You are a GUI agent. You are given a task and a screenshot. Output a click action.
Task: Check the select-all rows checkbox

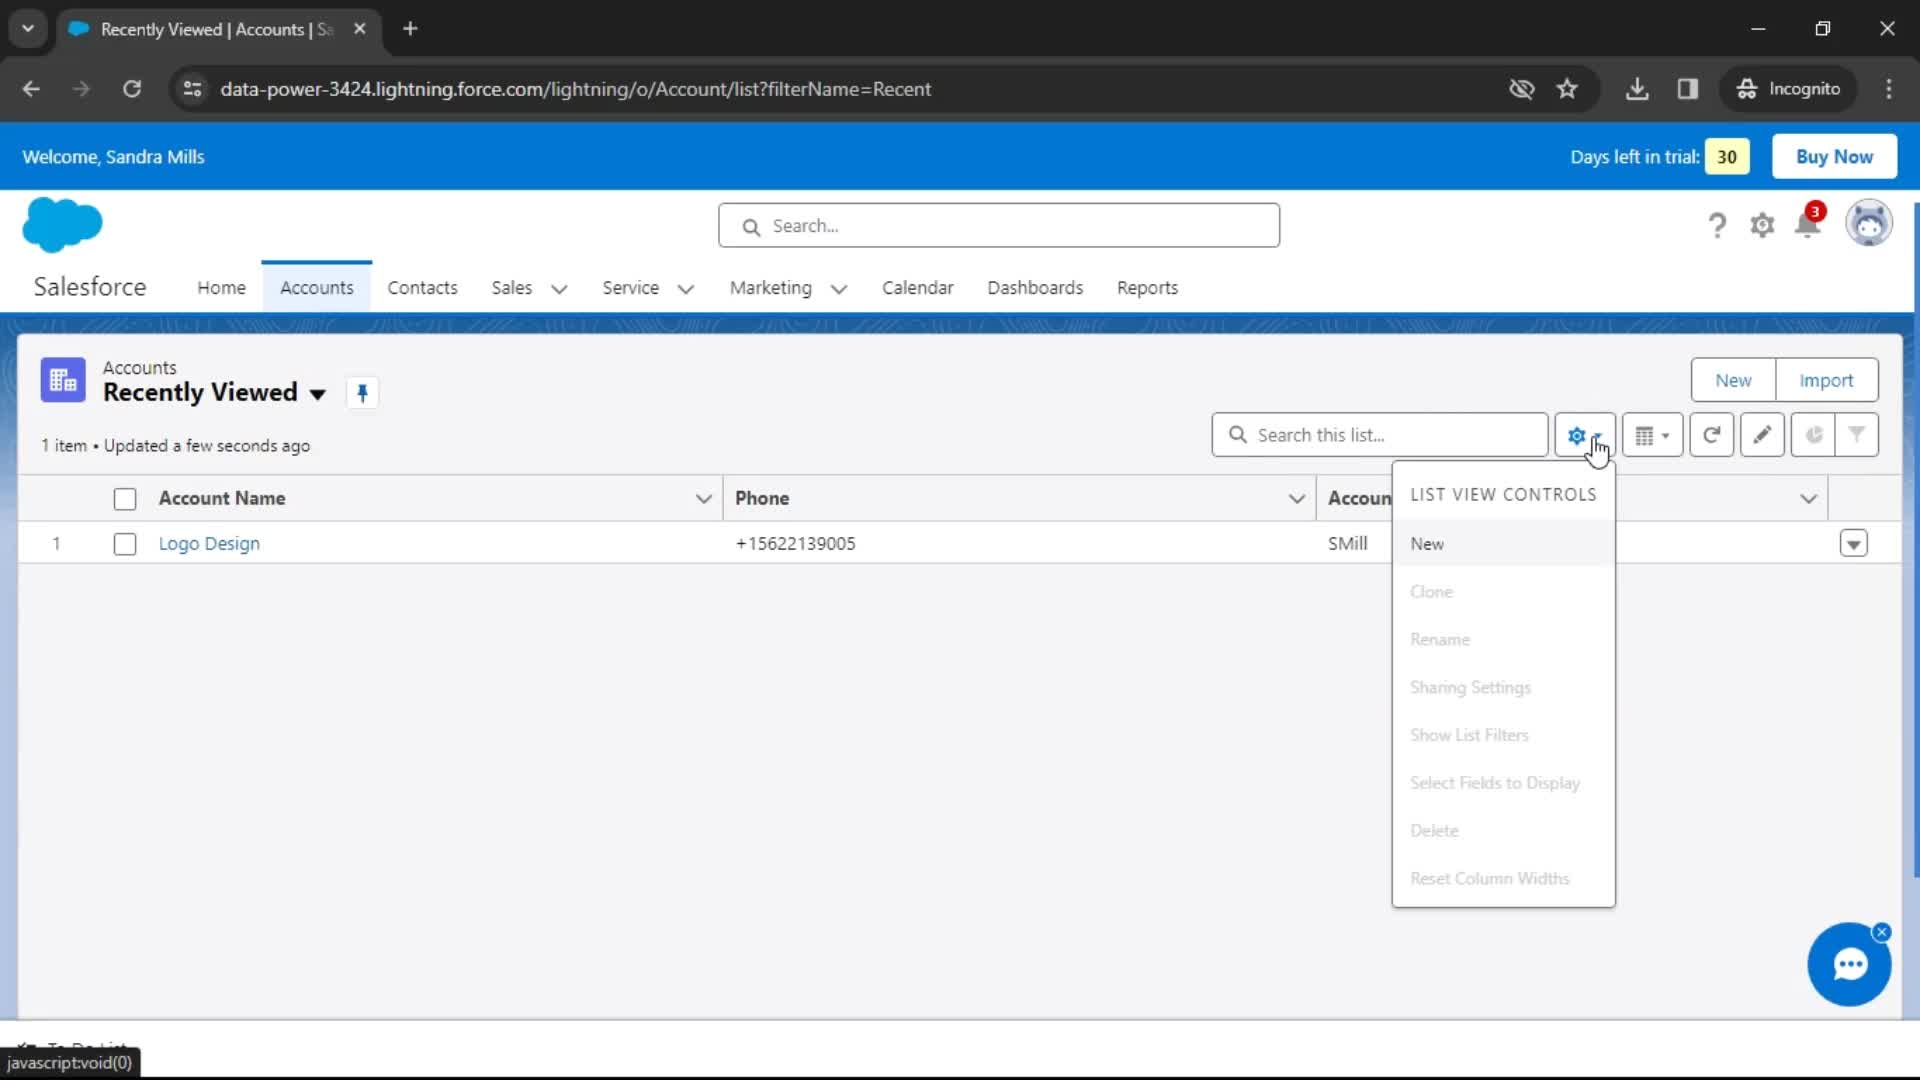click(x=125, y=499)
